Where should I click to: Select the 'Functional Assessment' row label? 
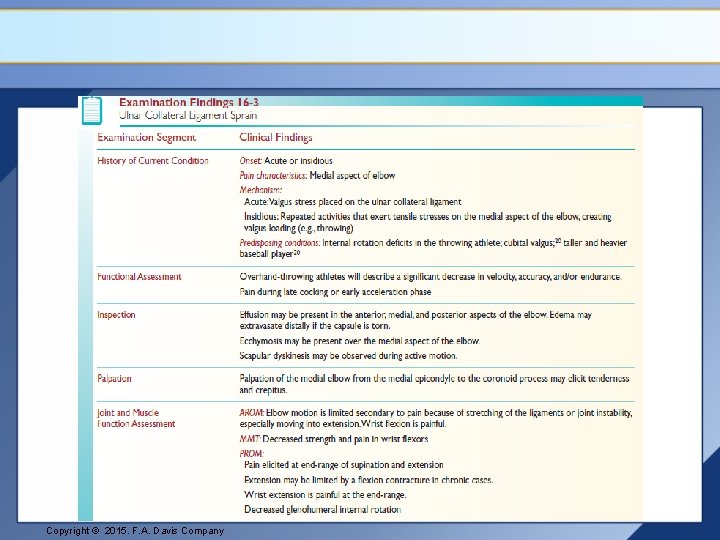click(139, 276)
